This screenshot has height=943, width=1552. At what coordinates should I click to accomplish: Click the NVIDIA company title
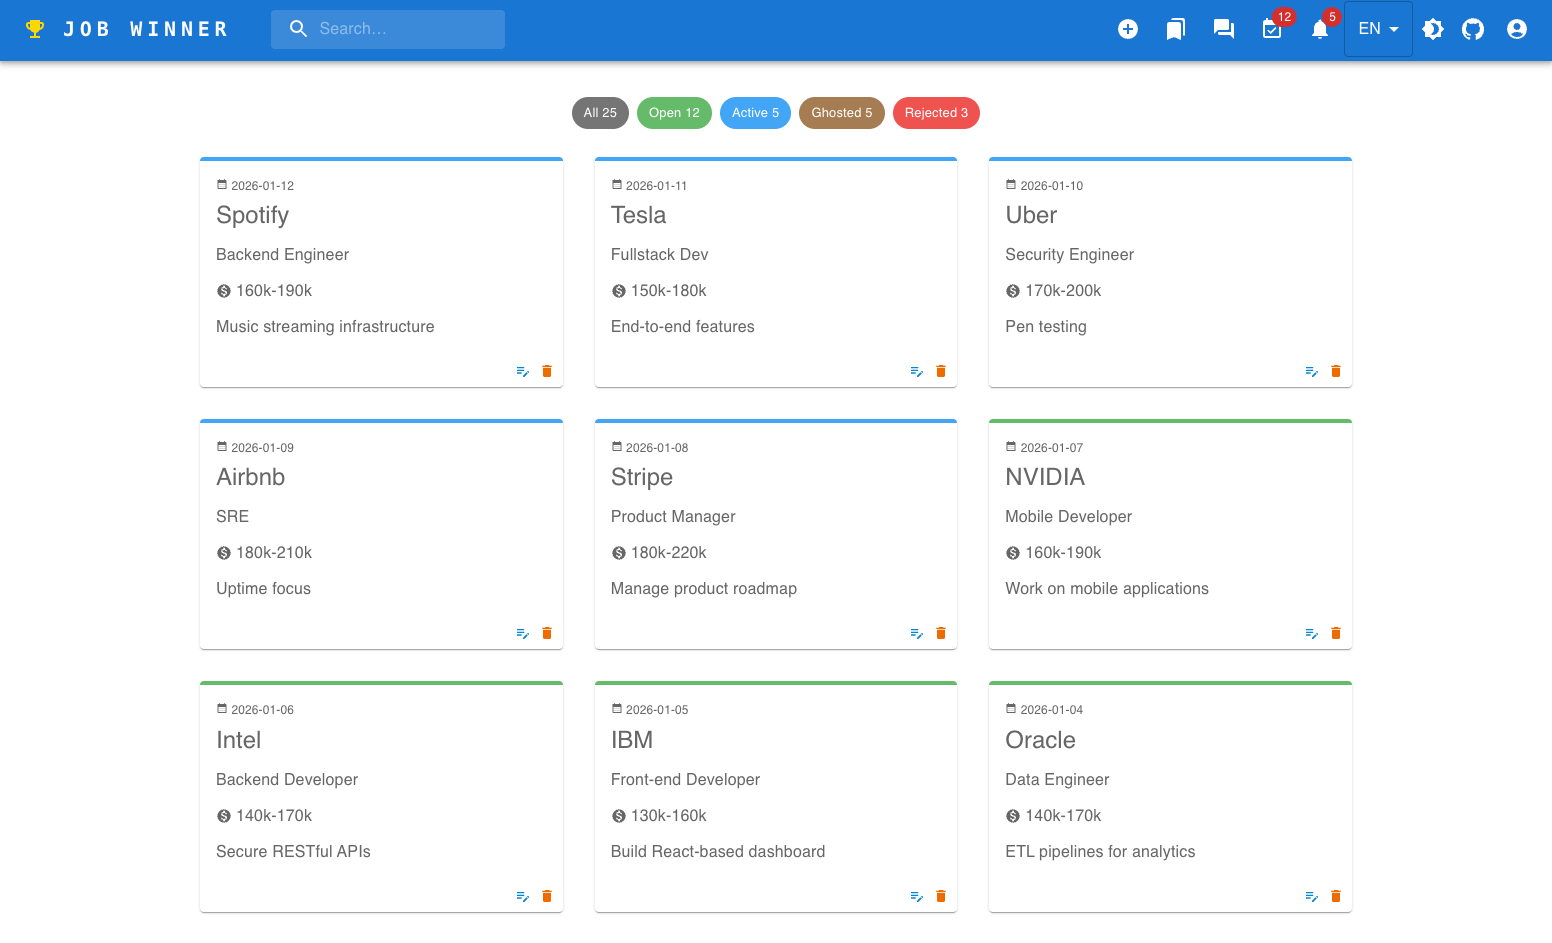coord(1045,477)
